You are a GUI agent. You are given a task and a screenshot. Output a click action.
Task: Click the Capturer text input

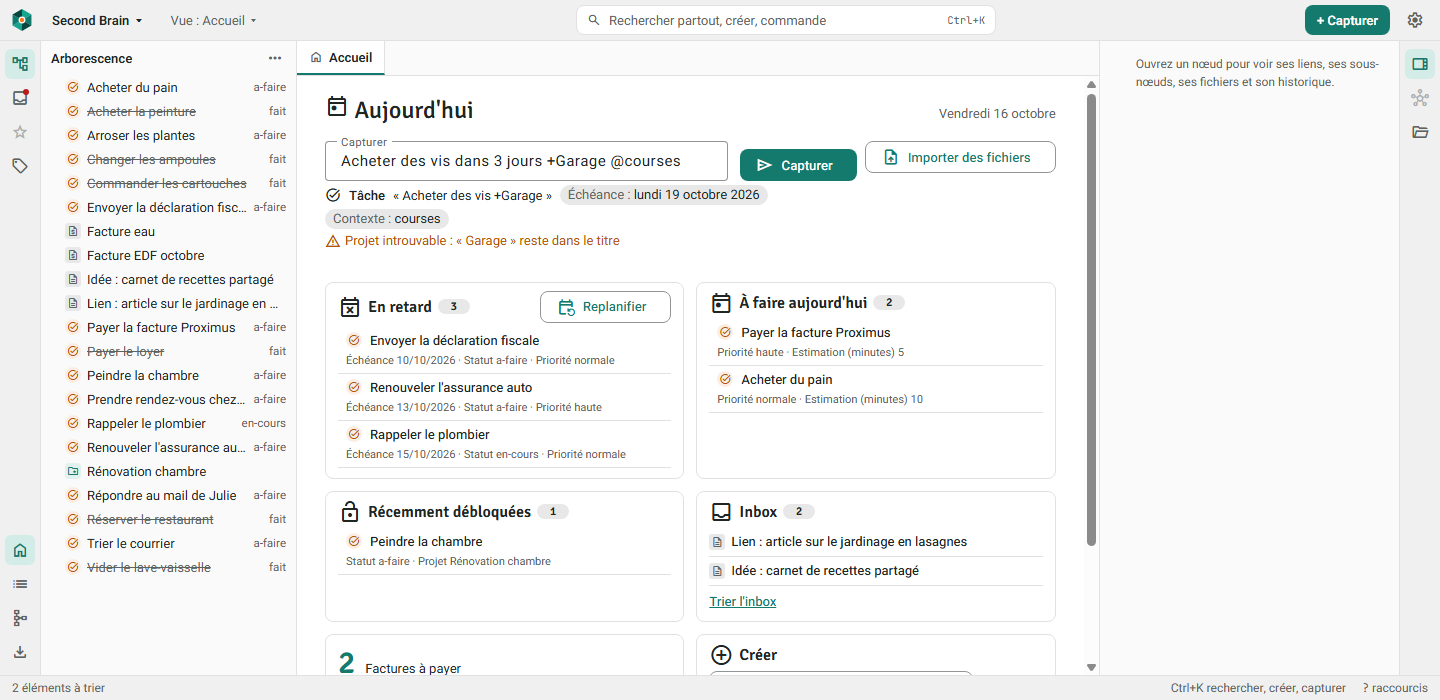point(526,161)
